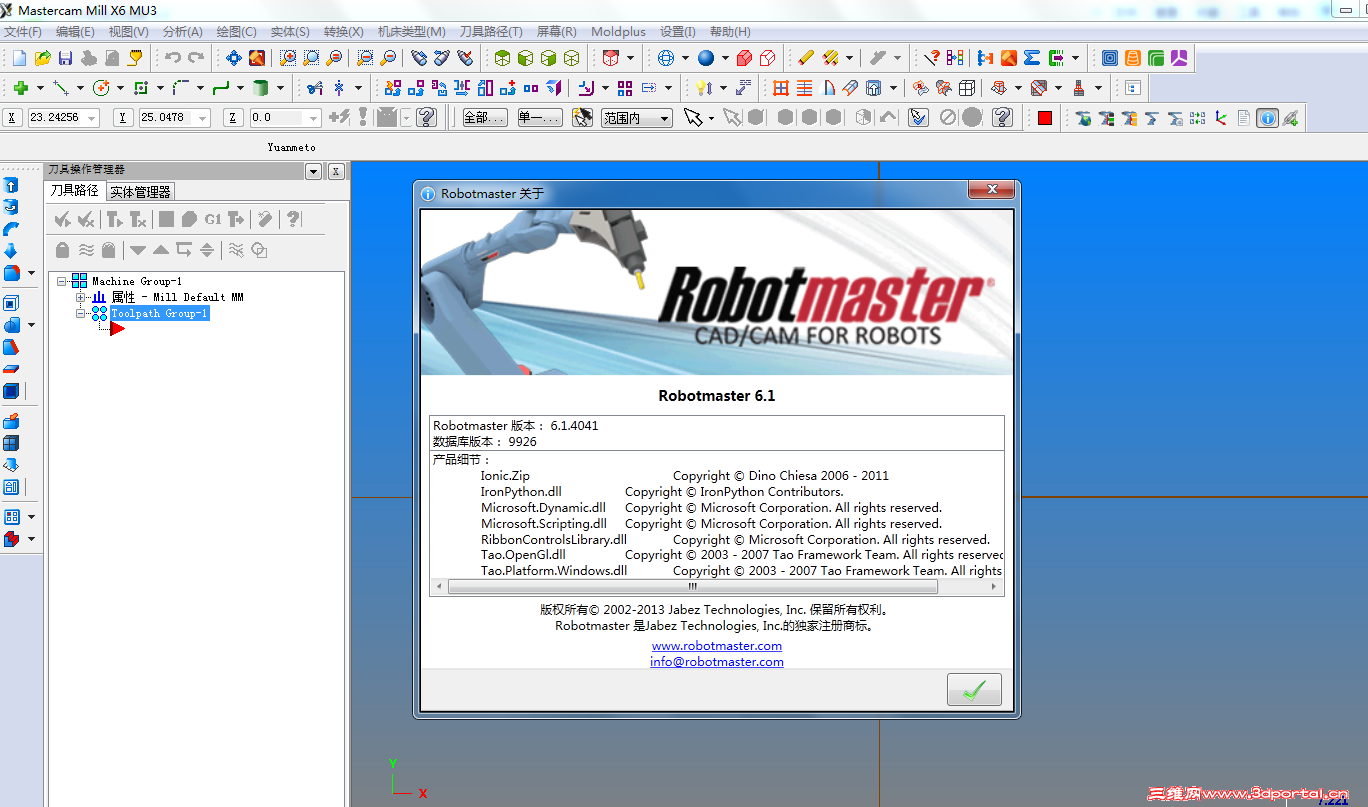Switch to the 刀具路径 tab

coord(75,190)
